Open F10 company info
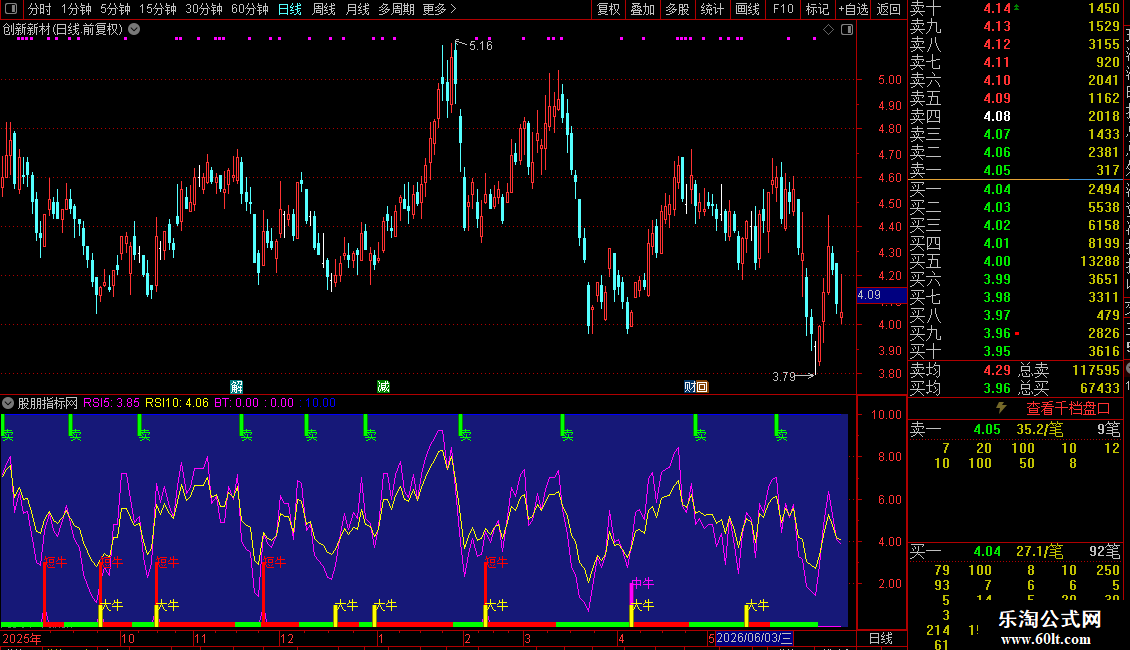This screenshot has width=1130, height=650. [x=783, y=9]
